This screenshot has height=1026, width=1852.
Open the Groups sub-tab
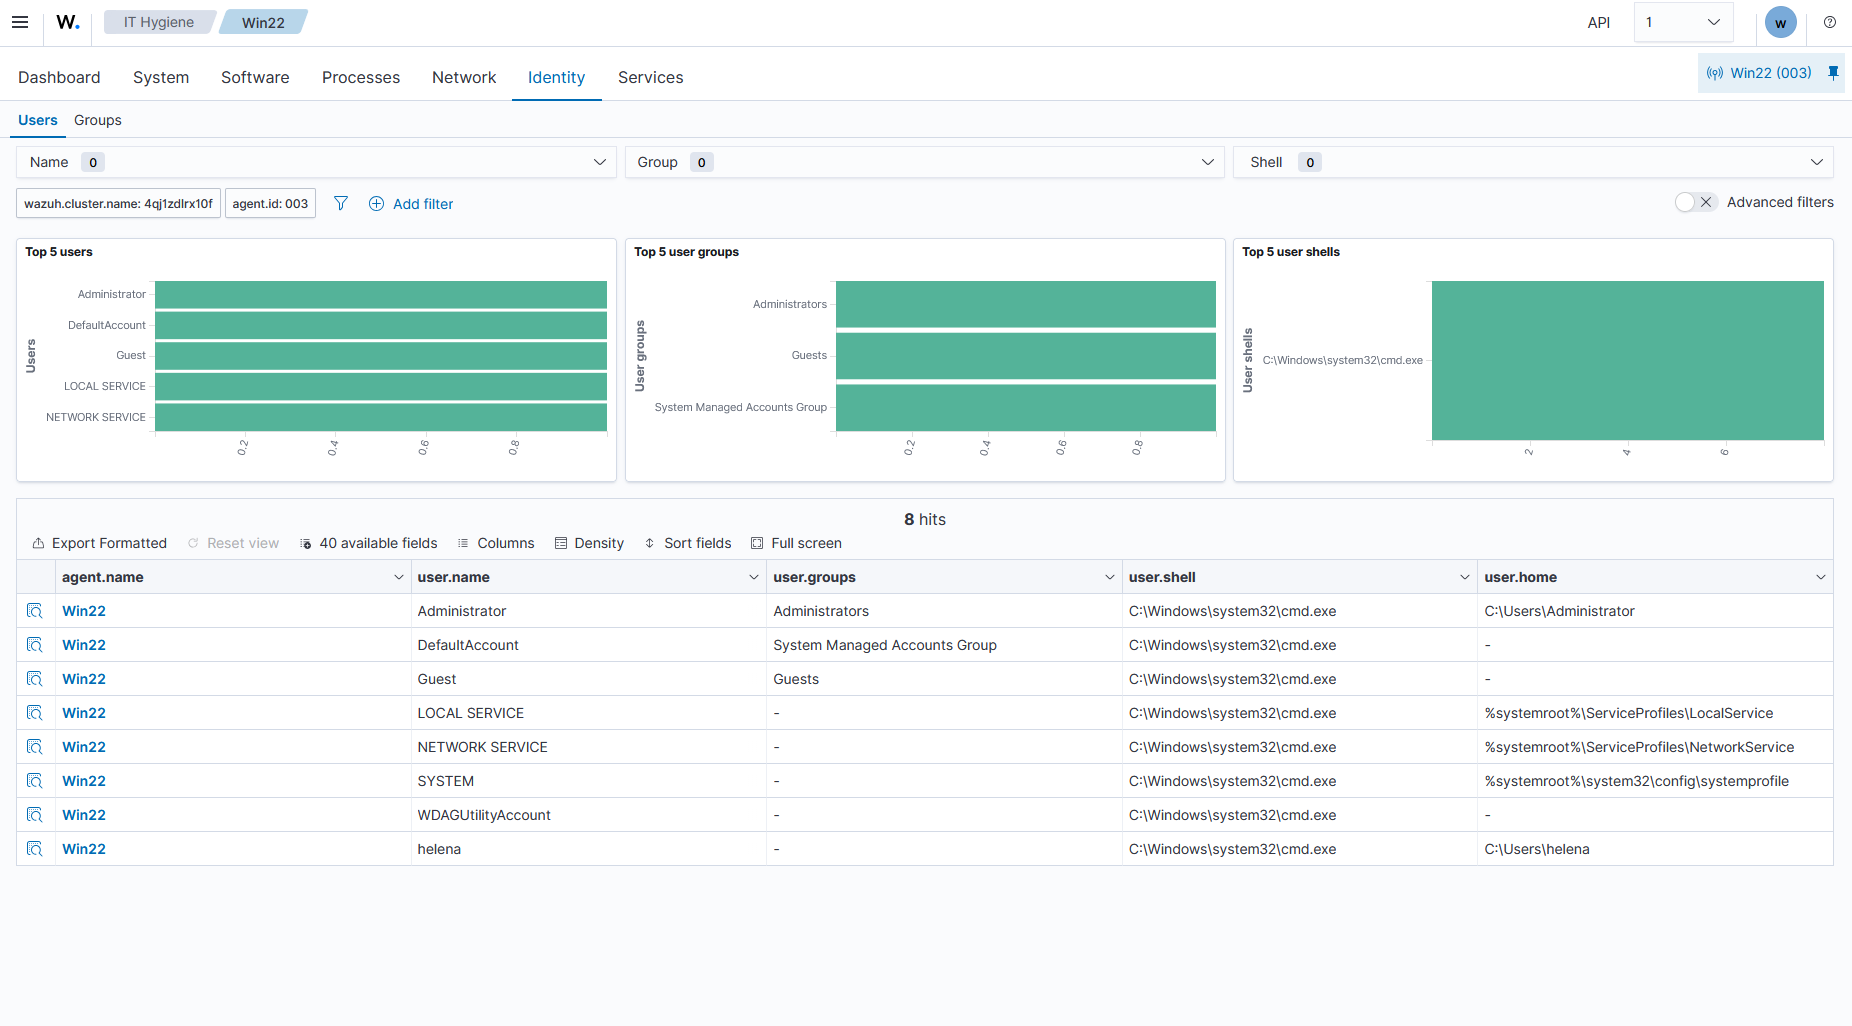tap(98, 120)
